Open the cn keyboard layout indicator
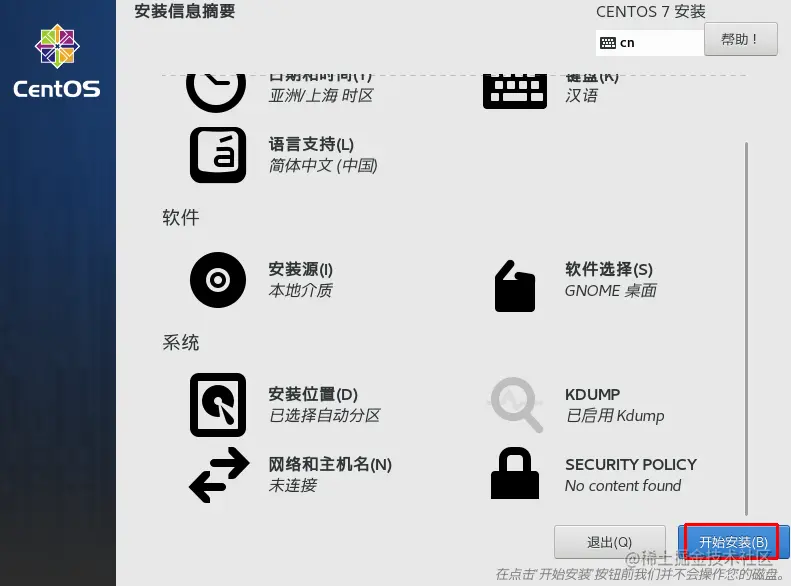This screenshot has width=791, height=586. (x=650, y=43)
